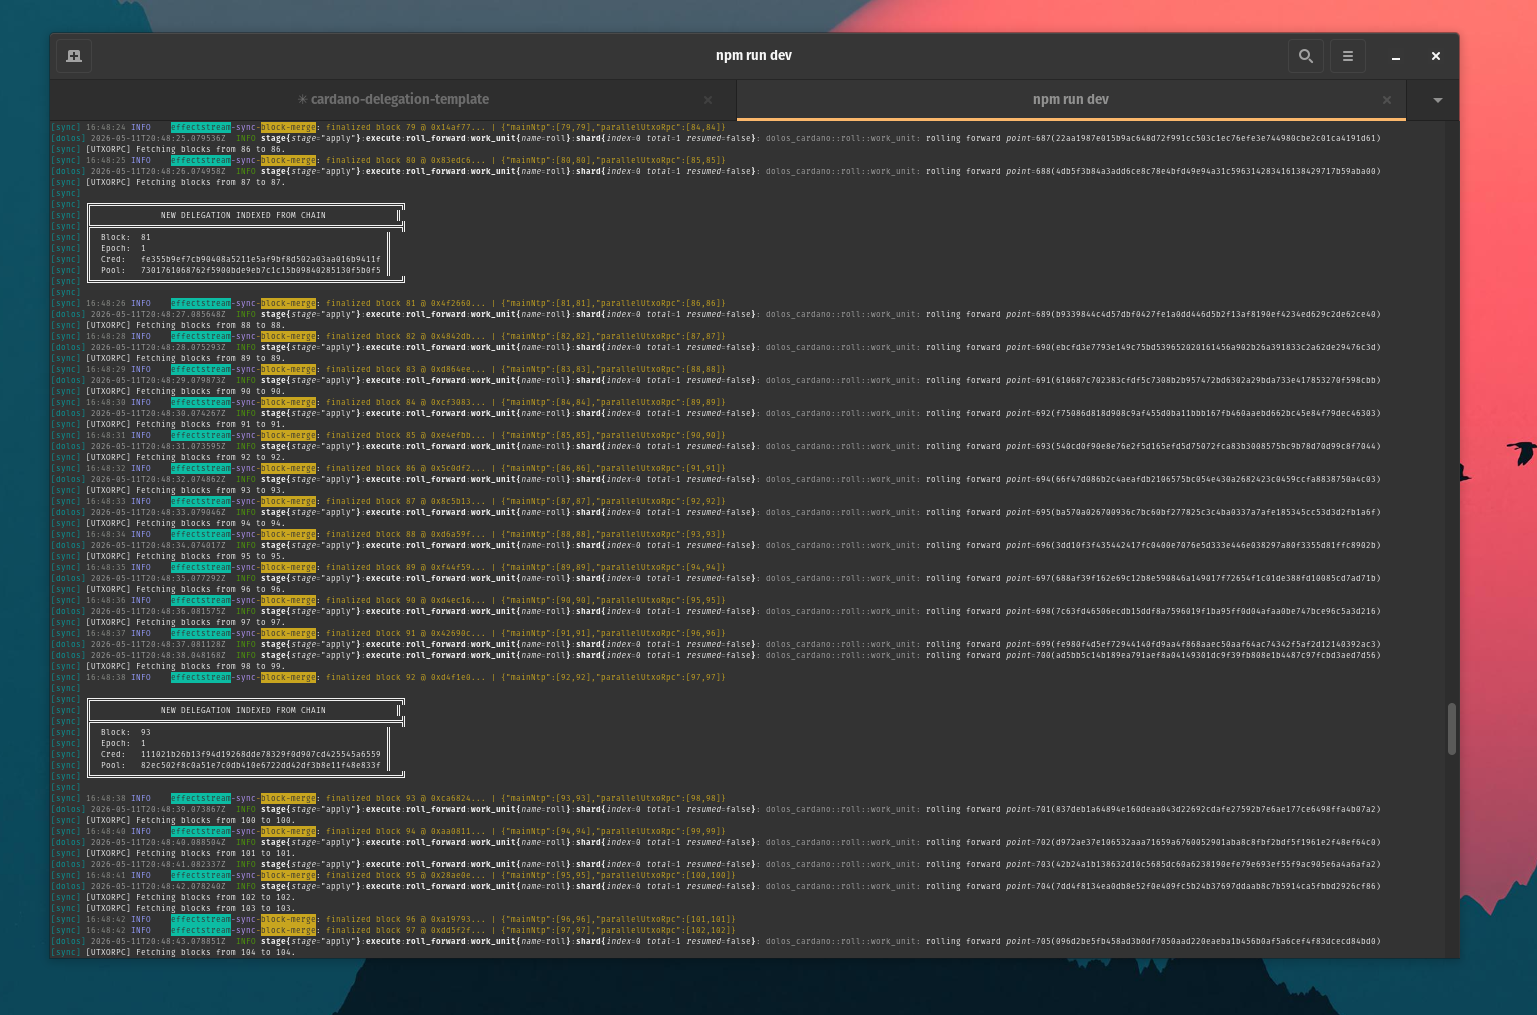
Task: Open the hamburger menu in the header bar
Action: [x=1347, y=56]
